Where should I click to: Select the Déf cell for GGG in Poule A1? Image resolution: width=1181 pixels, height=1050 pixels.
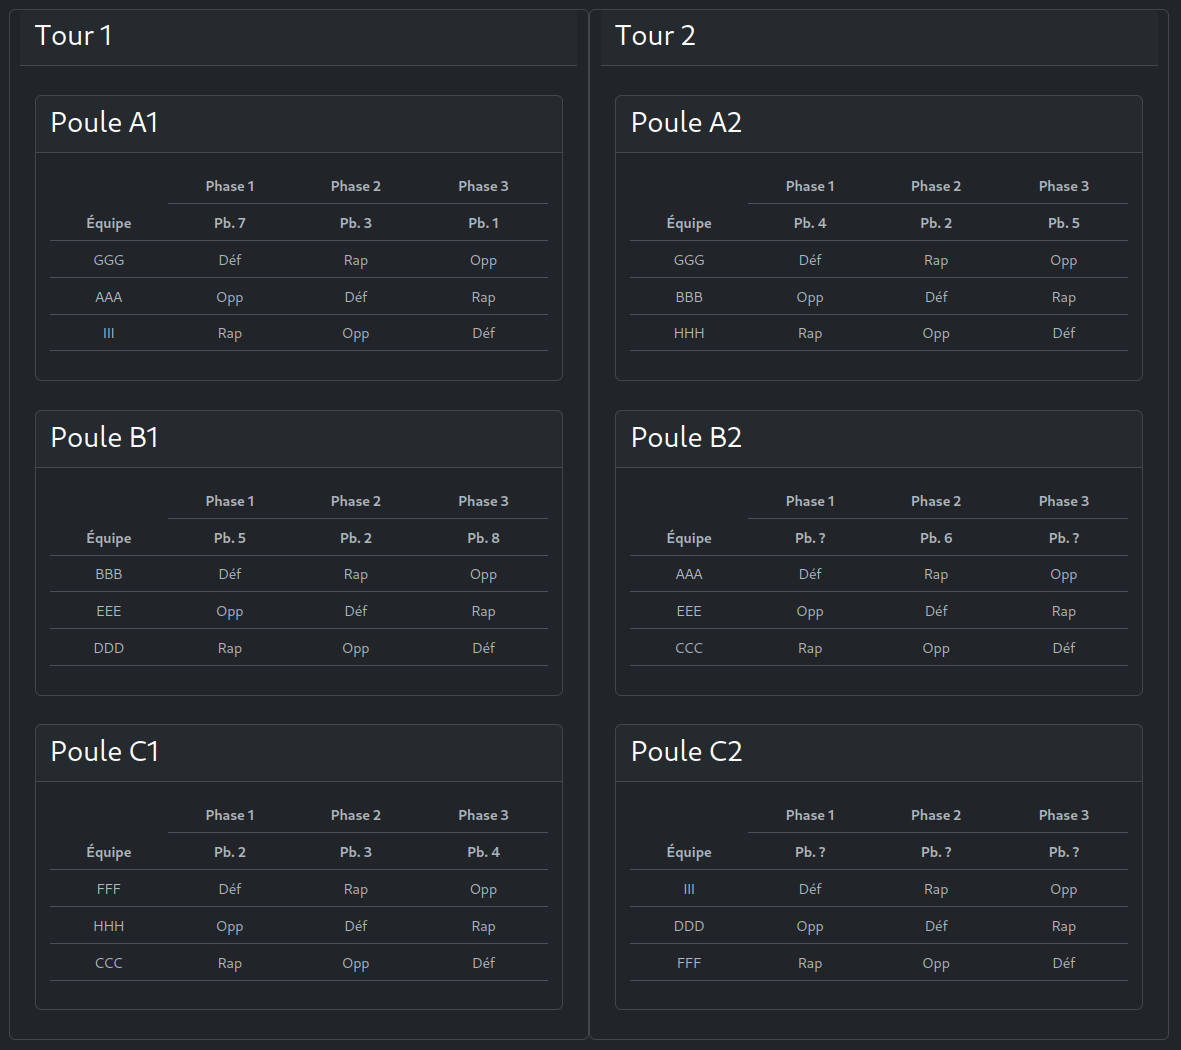[x=229, y=260]
